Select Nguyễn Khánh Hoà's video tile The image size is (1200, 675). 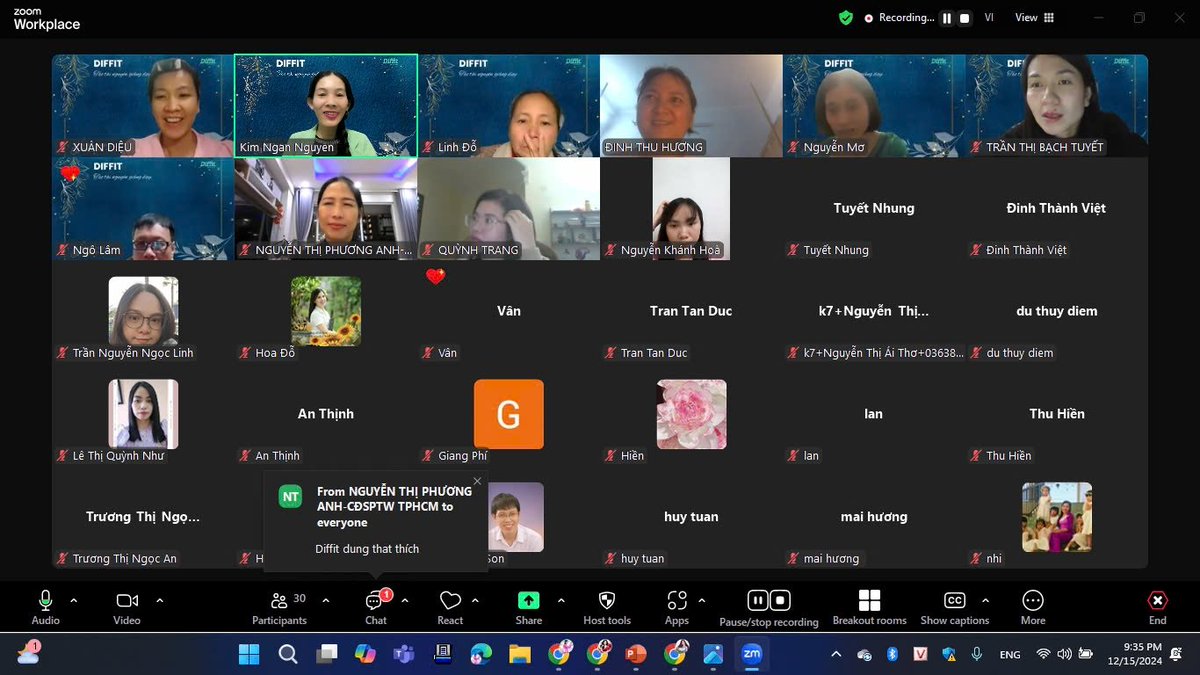pos(692,209)
